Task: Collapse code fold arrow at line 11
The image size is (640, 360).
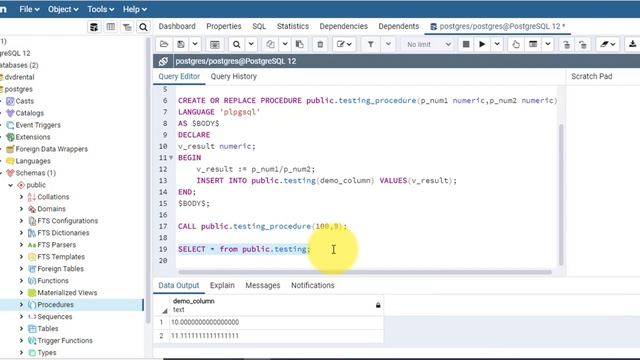Action: pos(171,158)
